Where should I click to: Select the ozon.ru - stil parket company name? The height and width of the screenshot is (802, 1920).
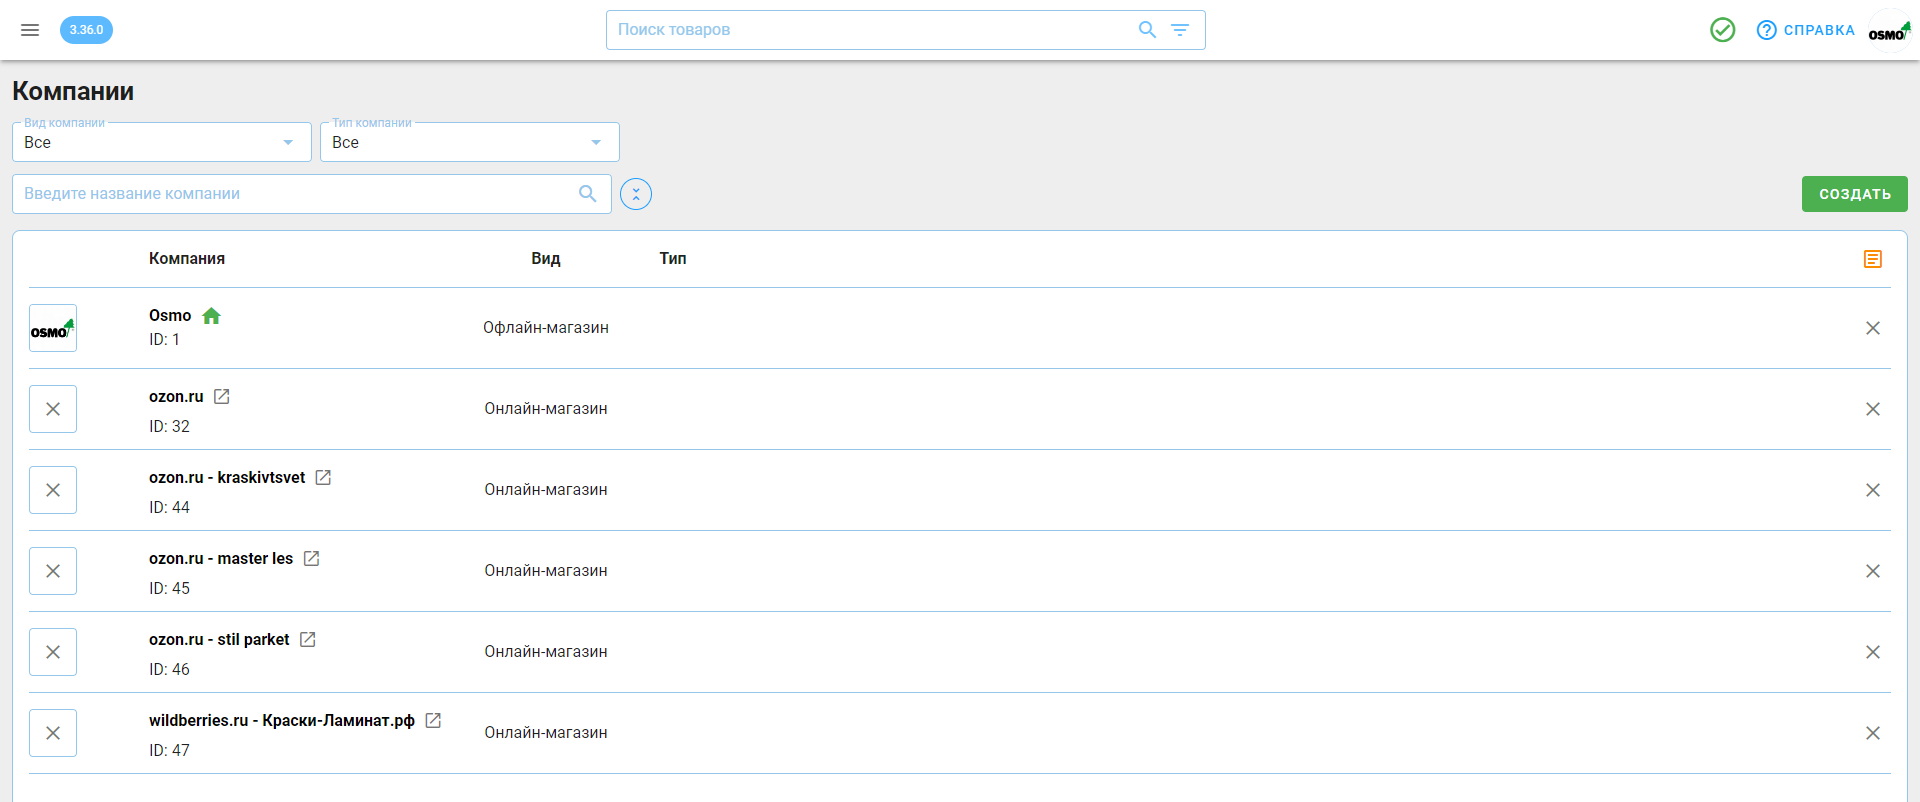coord(219,640)
